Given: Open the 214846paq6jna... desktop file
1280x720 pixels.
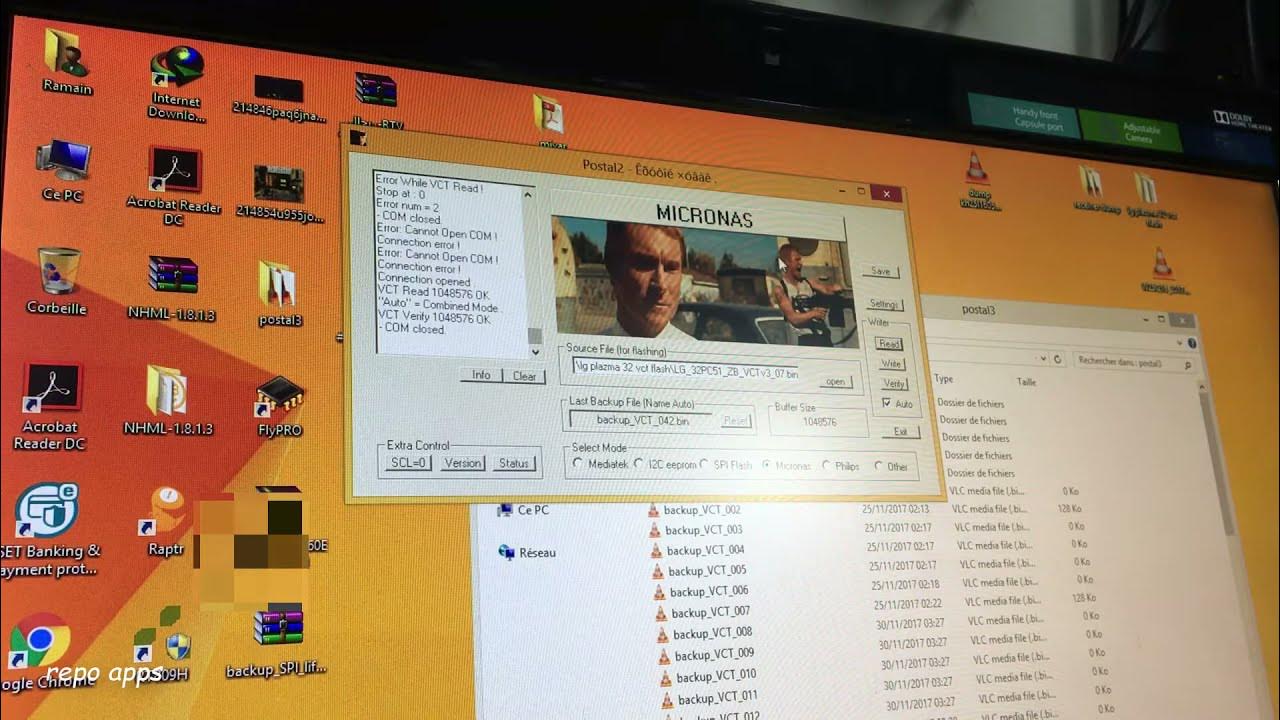Looking at the screenshot, I should pos(279,98).
